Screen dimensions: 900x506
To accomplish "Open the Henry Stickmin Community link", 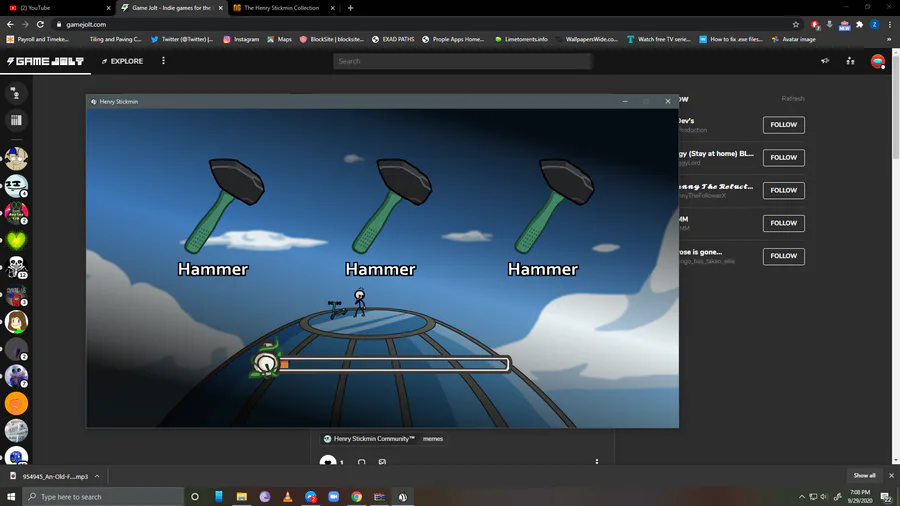I will (368, 439).
